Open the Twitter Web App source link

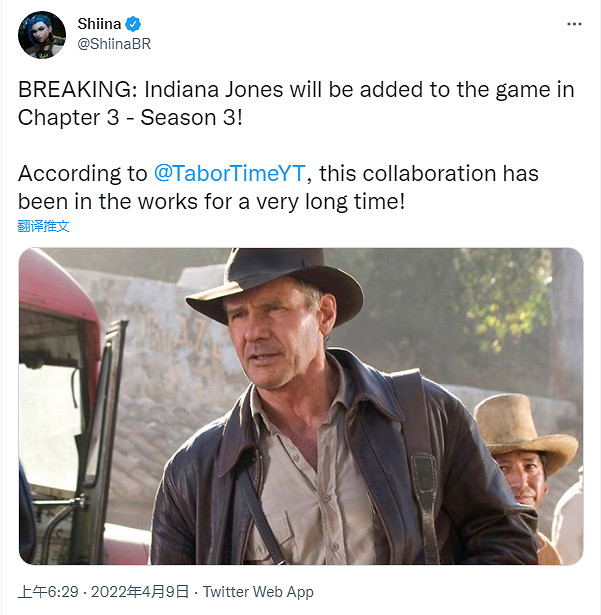click(258, 592)
